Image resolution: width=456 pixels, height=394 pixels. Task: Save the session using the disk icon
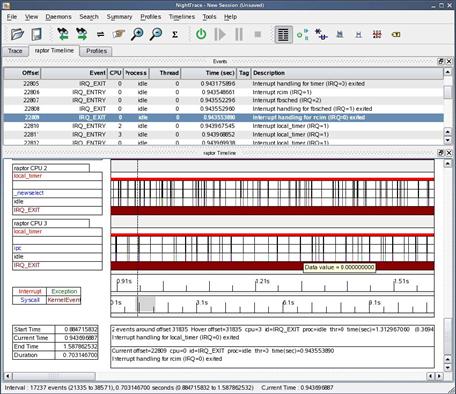[x=36, y=34]
